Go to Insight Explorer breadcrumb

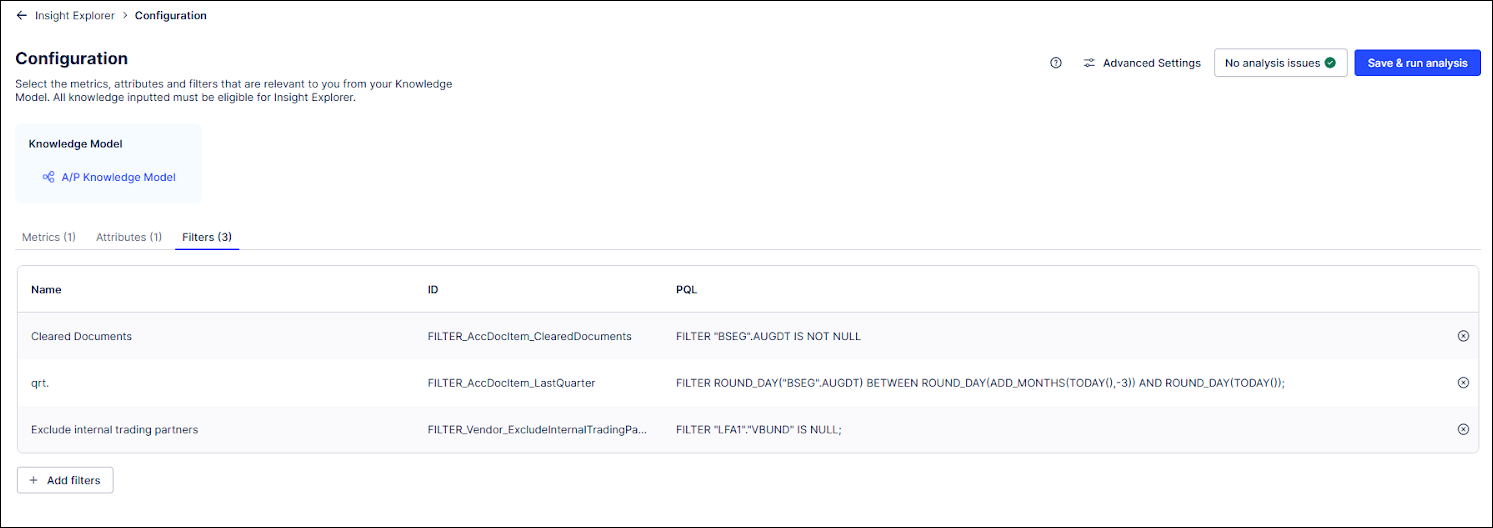(75, 16)
